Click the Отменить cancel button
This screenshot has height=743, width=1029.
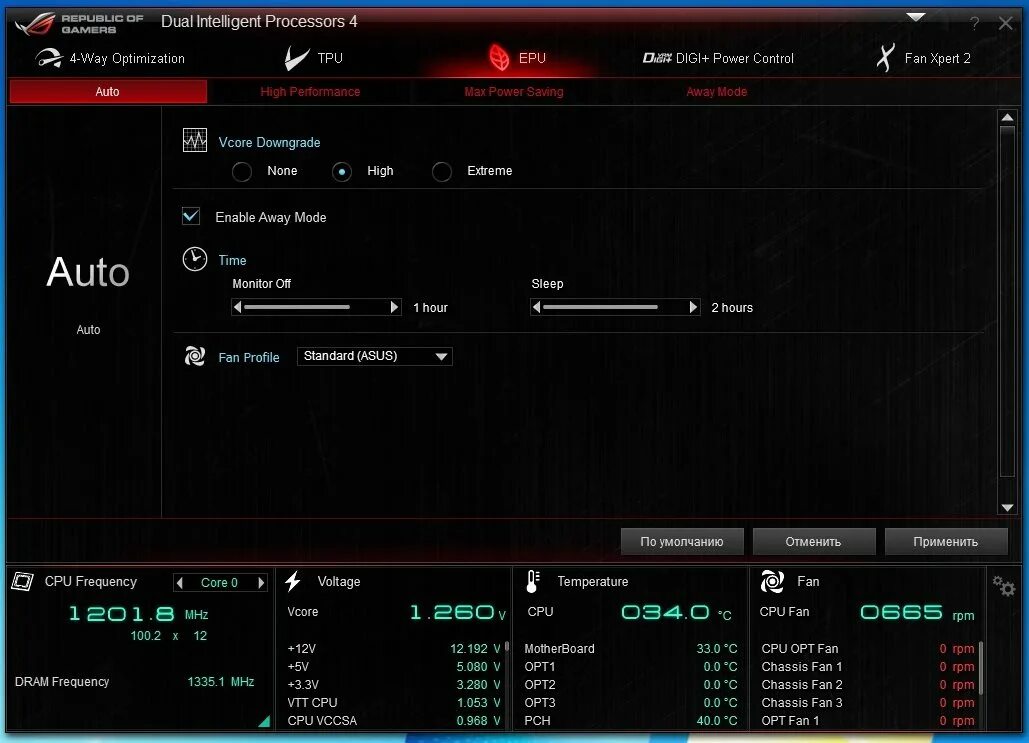(x=814, y=541)
